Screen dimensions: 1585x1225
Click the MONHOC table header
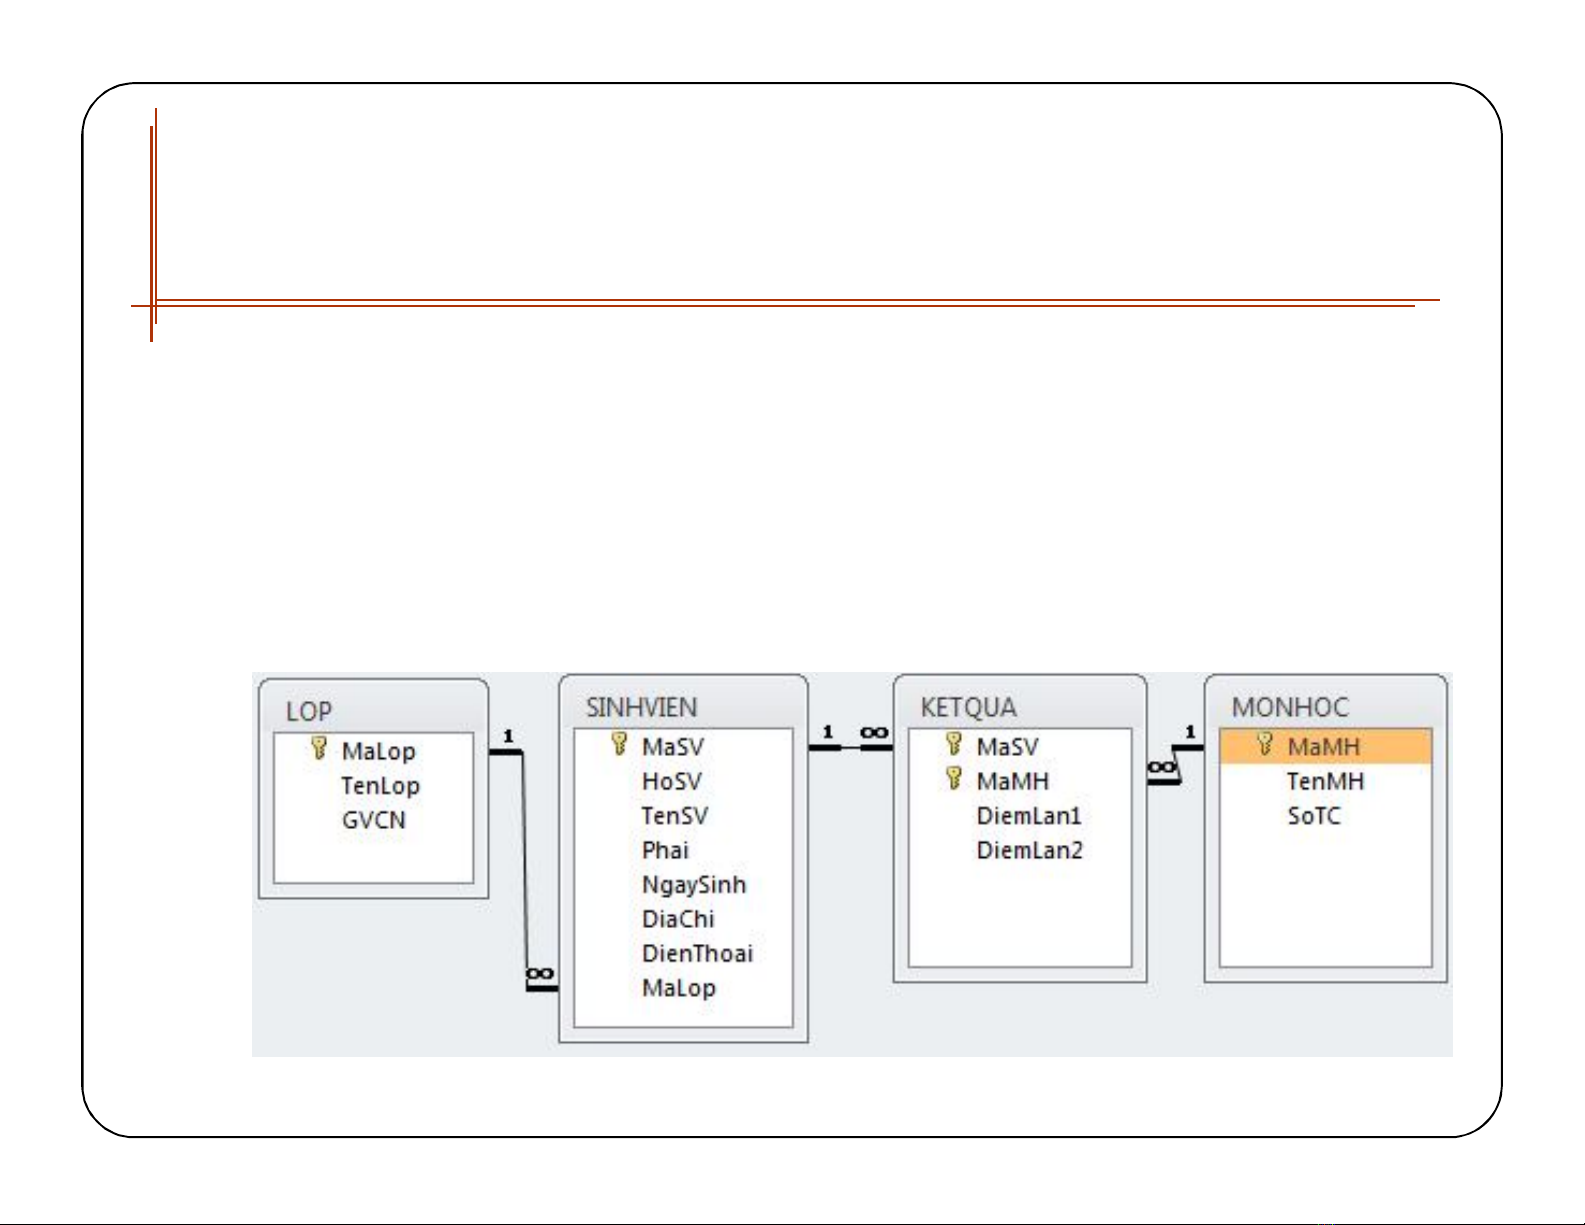pyautogui.click(x=1324, y=707)
